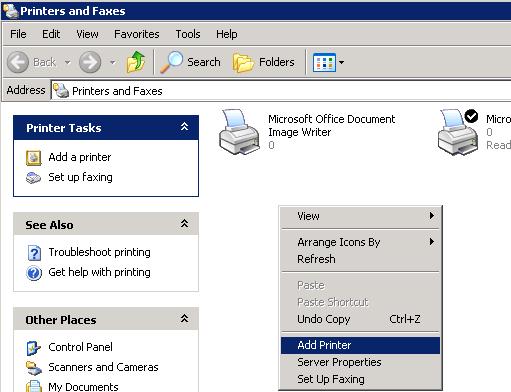
Task: Collapse the Other Places panel
Action: pos(184,319)
